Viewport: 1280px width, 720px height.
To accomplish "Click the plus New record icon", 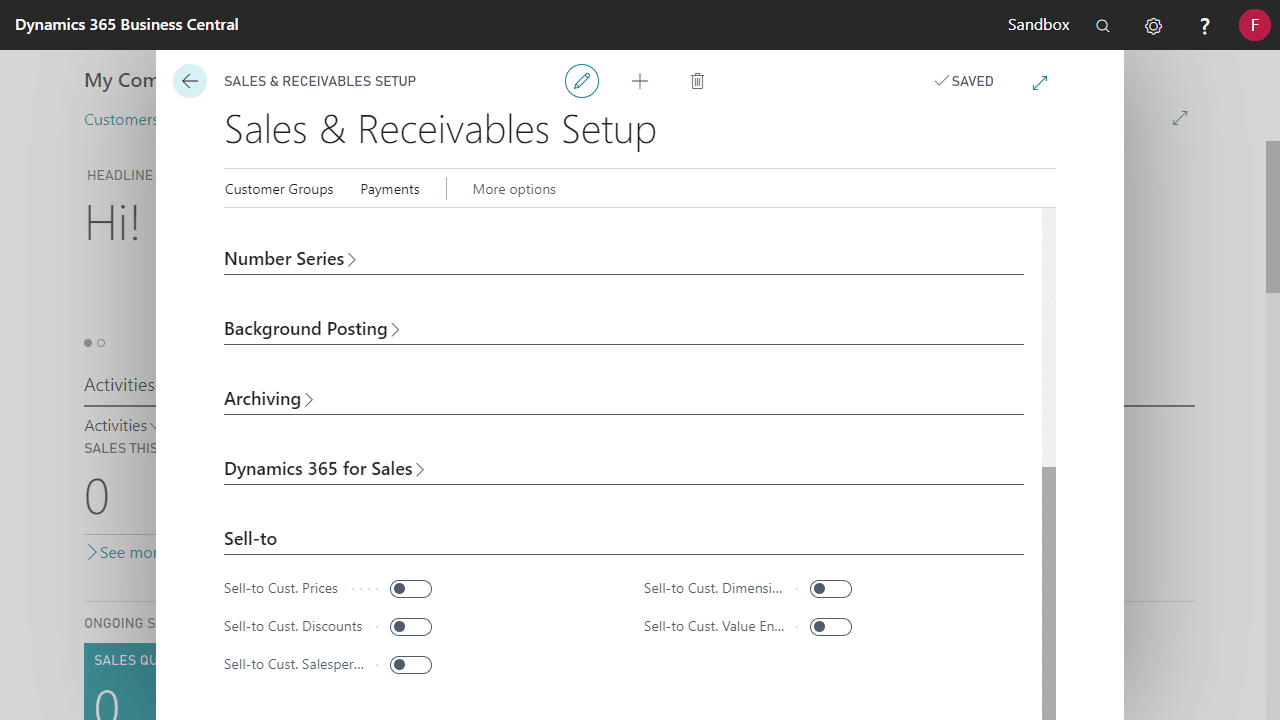I will point(640,81).
